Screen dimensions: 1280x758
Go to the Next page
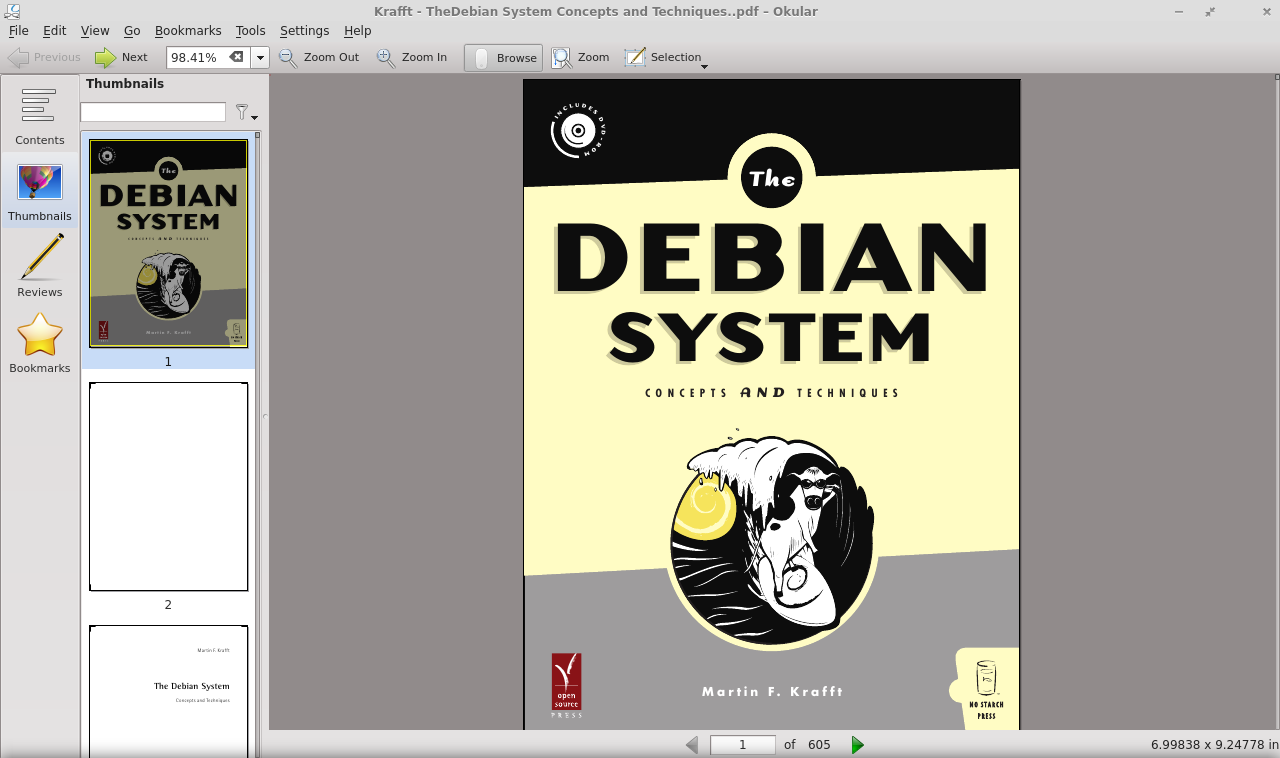pyautogui.click(x=120, y=57)
